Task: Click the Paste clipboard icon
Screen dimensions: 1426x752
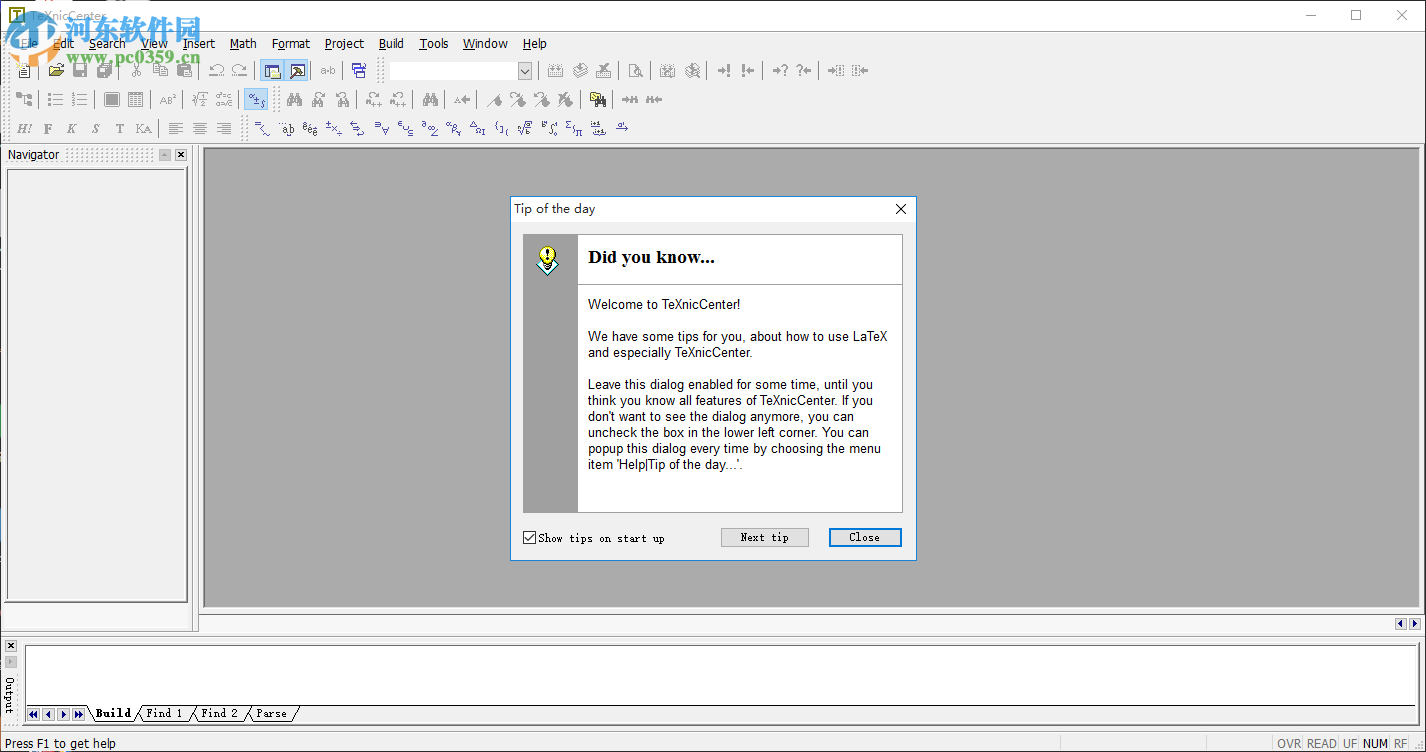Action: [x=184, y=71]
